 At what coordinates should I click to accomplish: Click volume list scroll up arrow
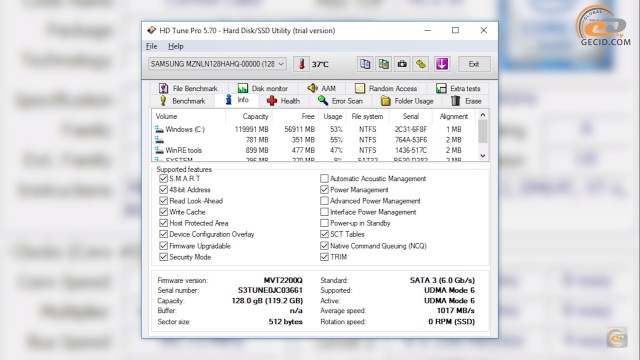point(483,115)
